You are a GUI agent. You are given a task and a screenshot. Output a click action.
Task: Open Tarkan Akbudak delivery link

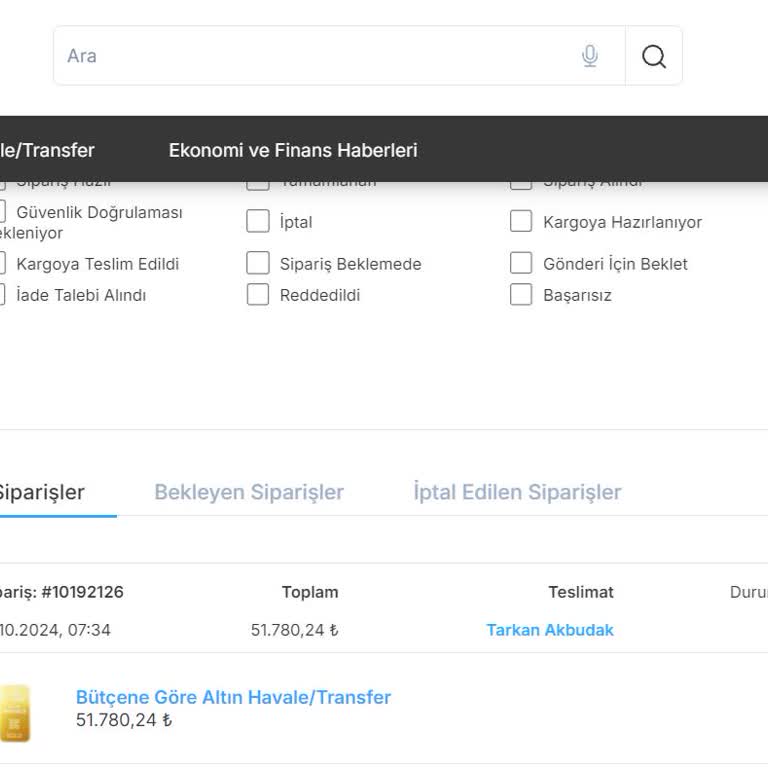pyautogui.click(x=550, y=630)
